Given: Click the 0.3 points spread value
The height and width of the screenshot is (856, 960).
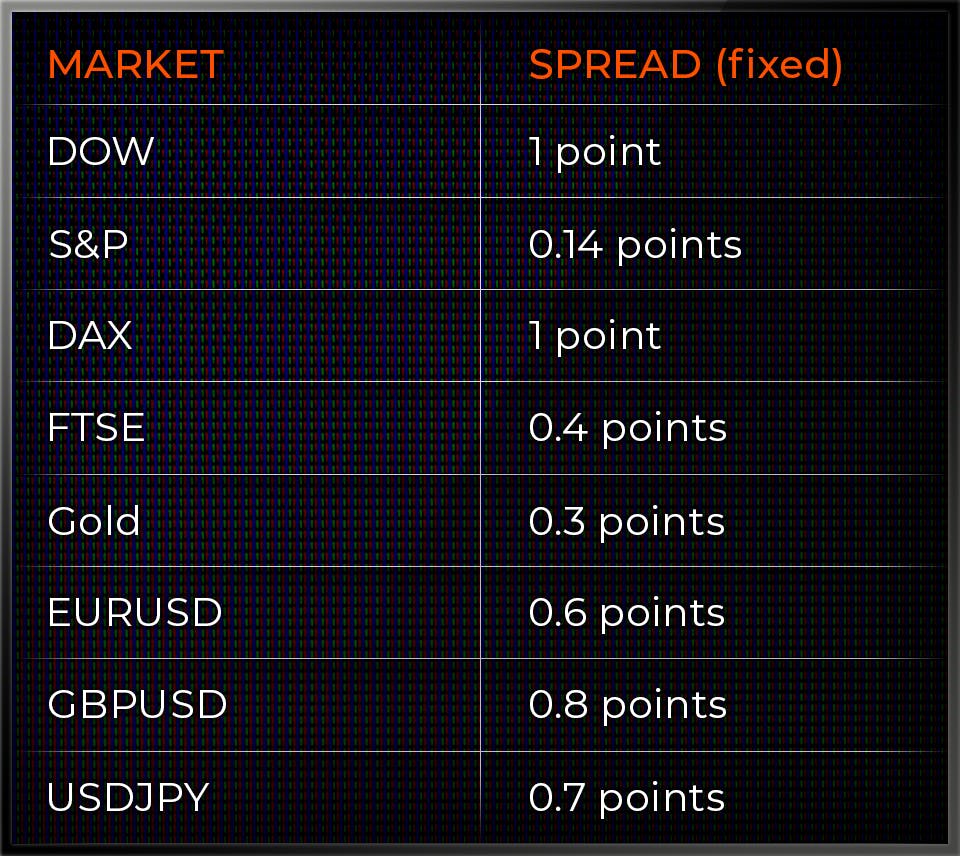Looking at the screenshot, I should (x=627, y=522).
